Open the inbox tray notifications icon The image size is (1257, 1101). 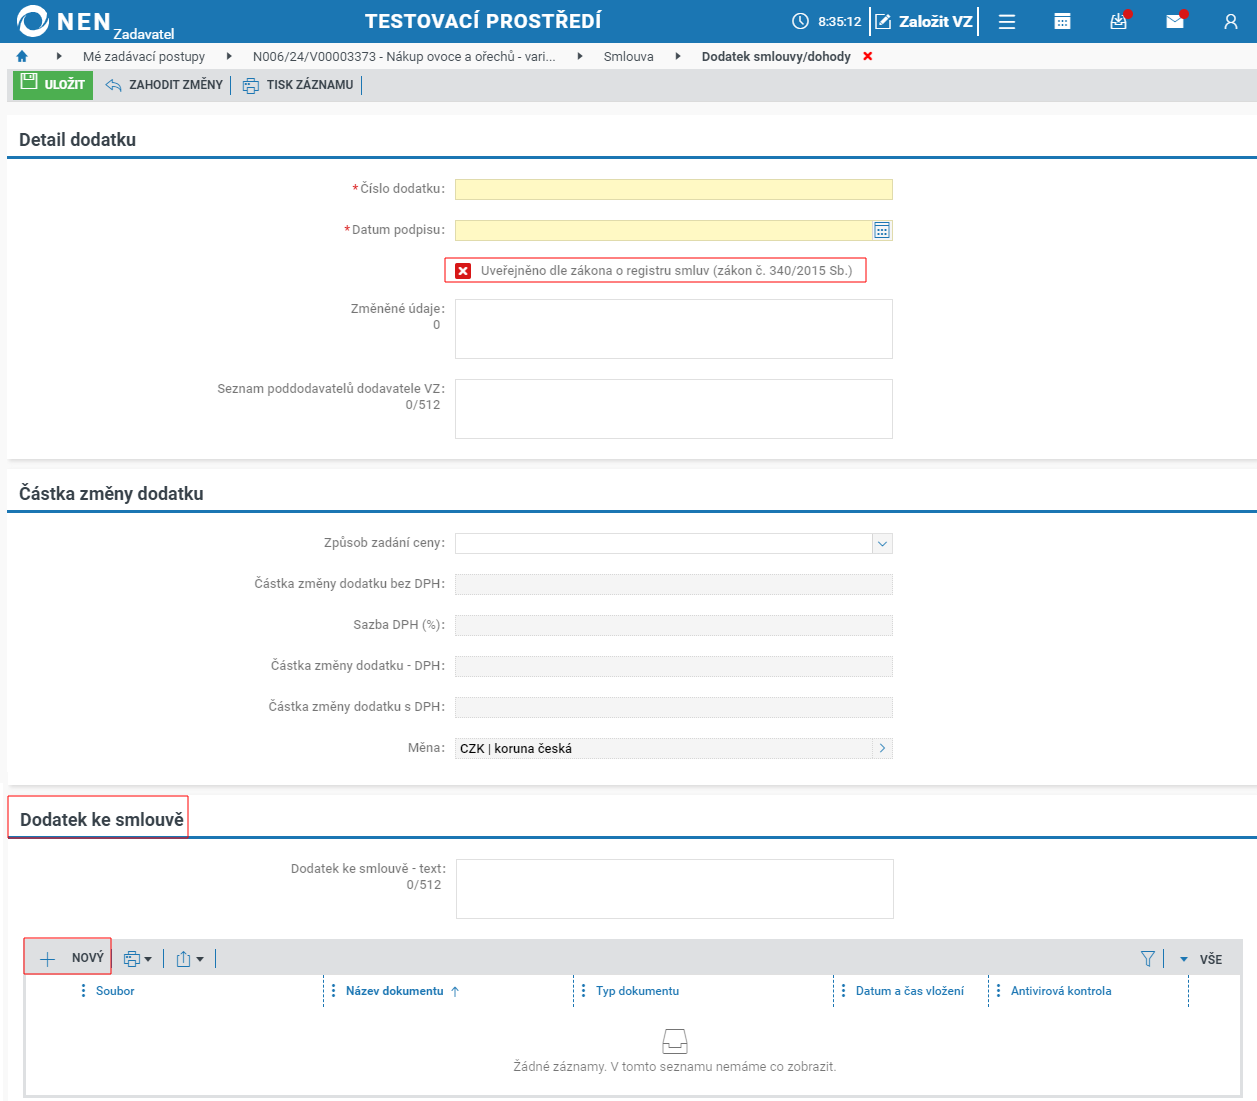pos(1119,21)
